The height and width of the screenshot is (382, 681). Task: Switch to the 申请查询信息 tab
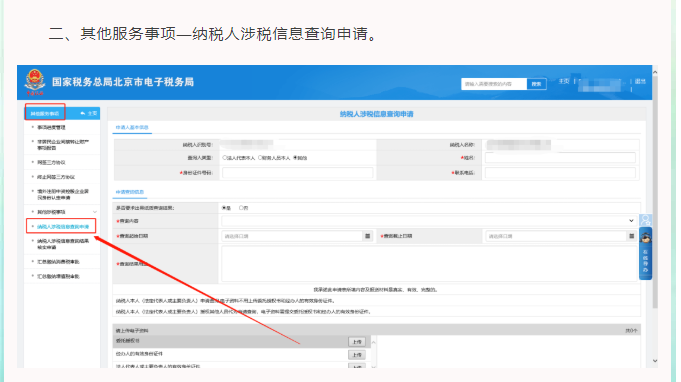tap(130, 192)
